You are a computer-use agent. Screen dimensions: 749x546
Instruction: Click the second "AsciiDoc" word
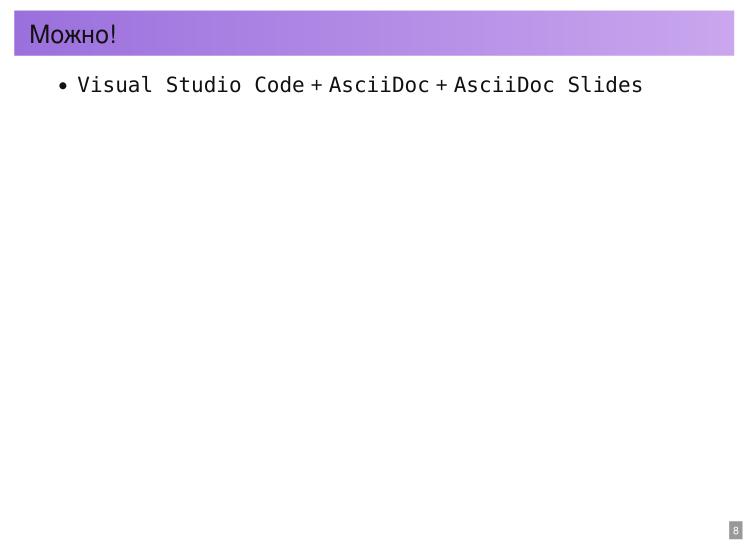tap(504, 85)
